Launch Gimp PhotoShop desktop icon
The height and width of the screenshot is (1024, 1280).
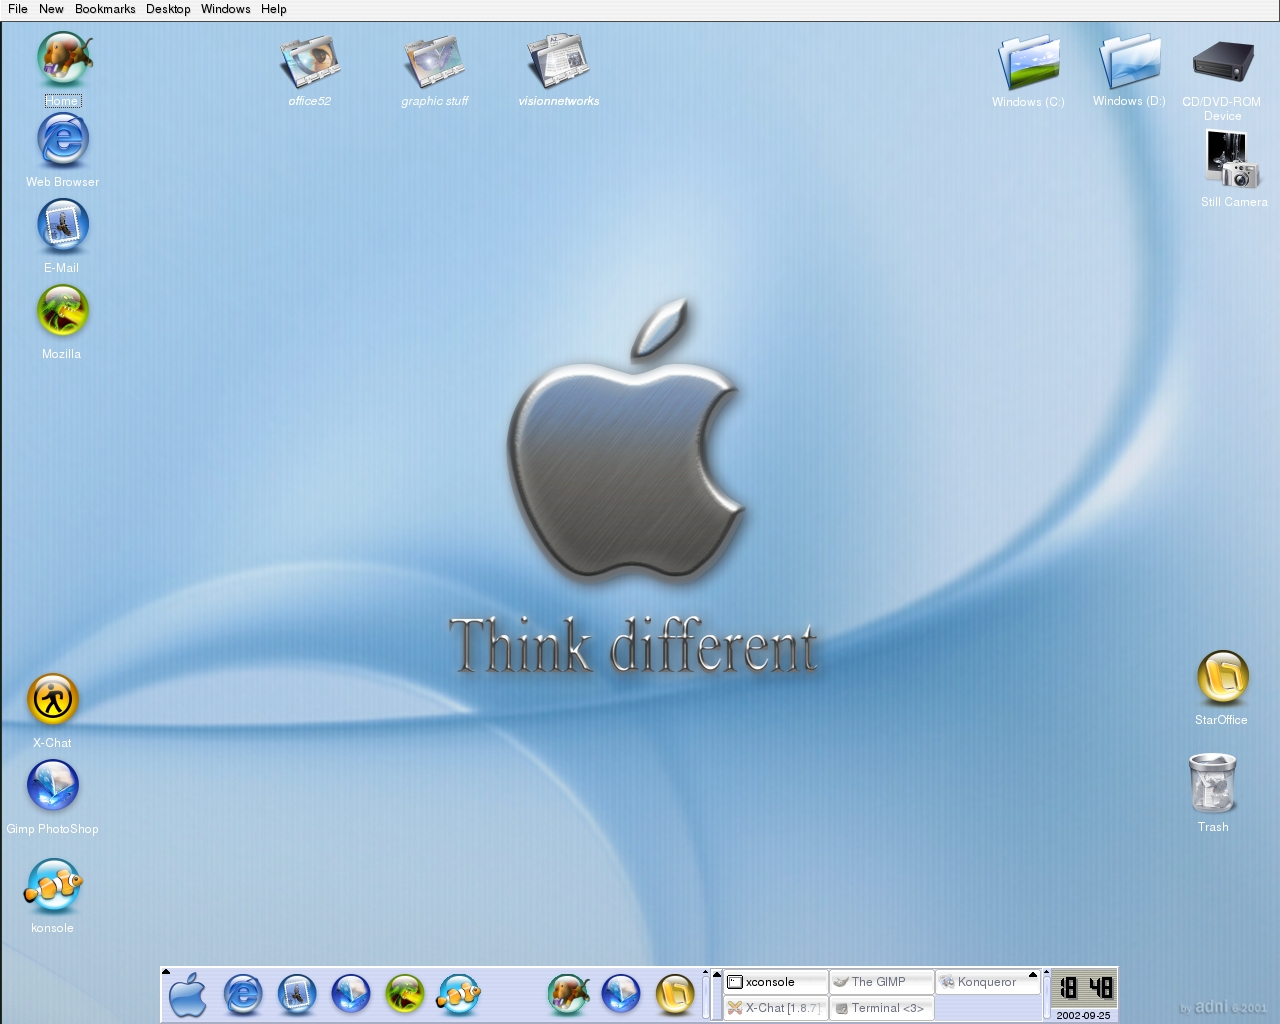[x=52, y=786]
